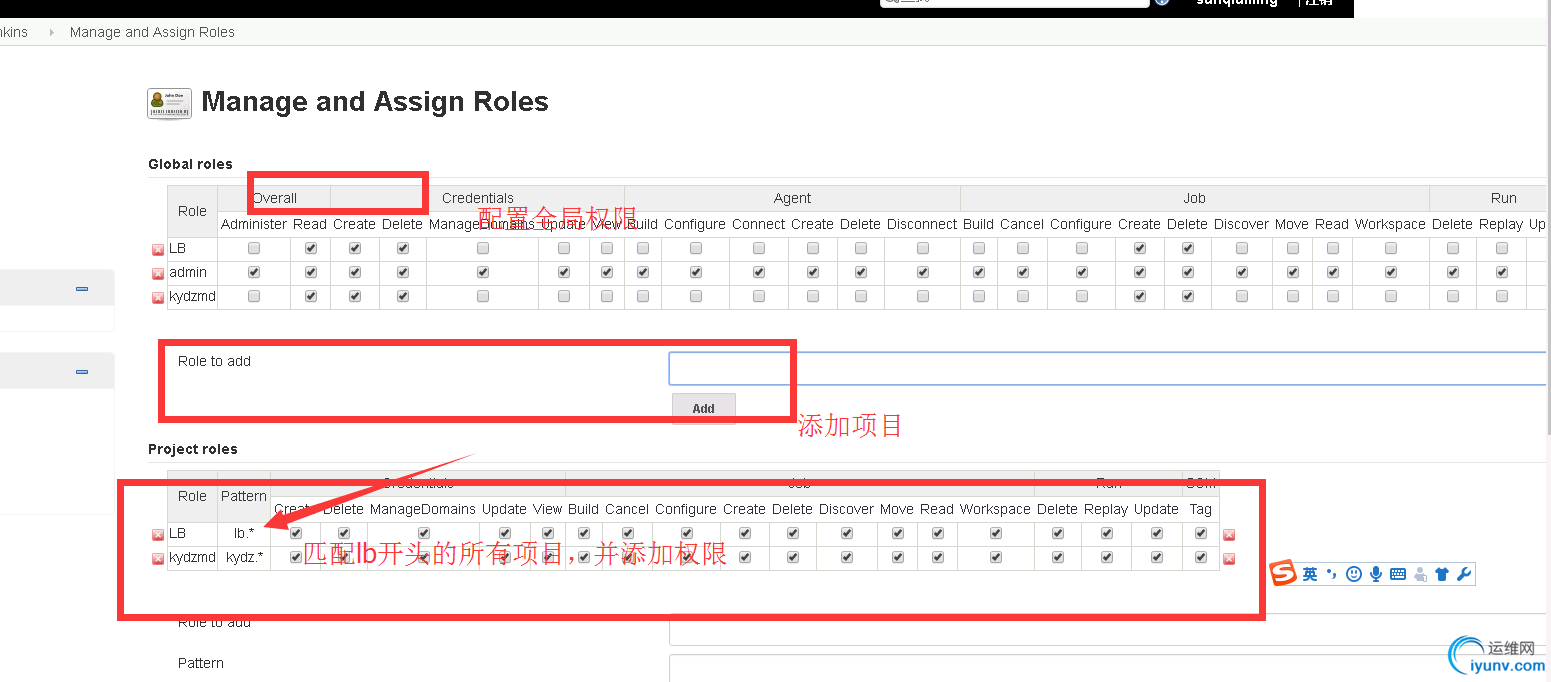Click the Tag column header in Project roles
1551x682 pixels.
1201,510
